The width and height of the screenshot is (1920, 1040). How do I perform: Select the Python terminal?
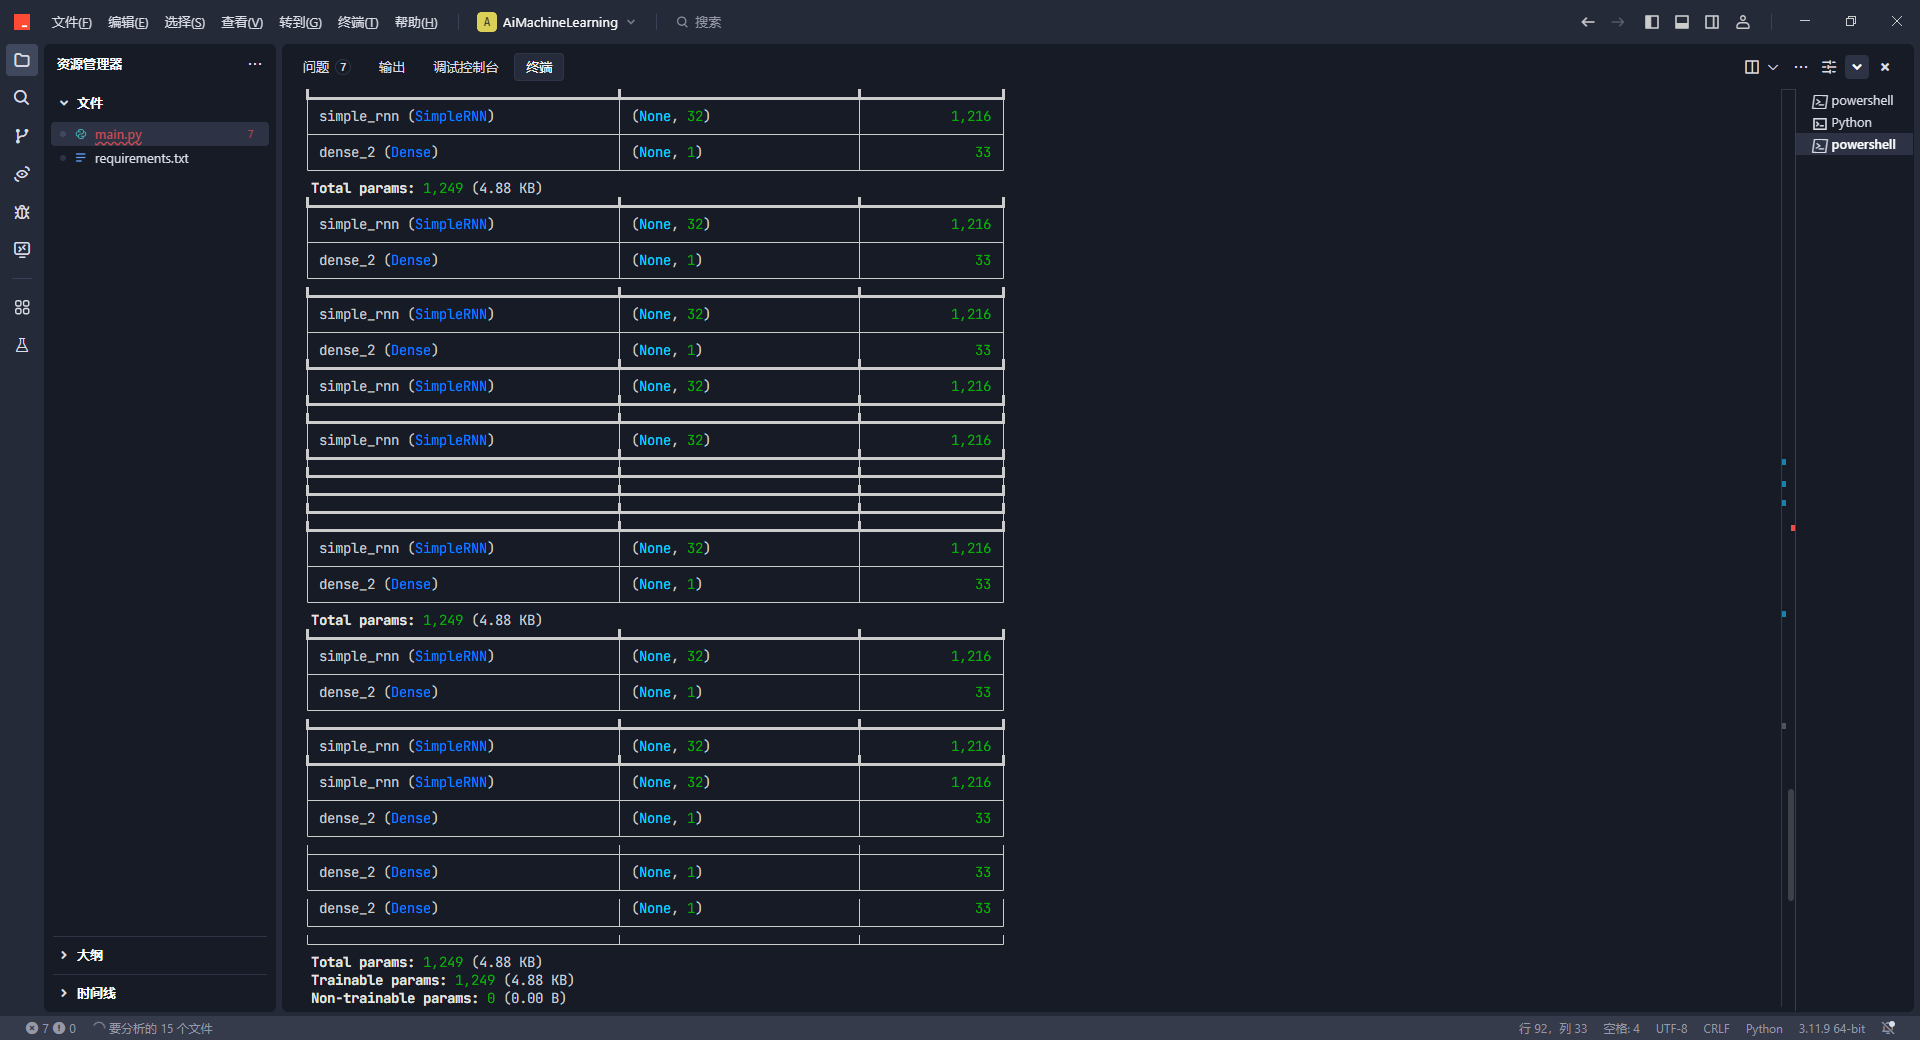(1854, 122)
